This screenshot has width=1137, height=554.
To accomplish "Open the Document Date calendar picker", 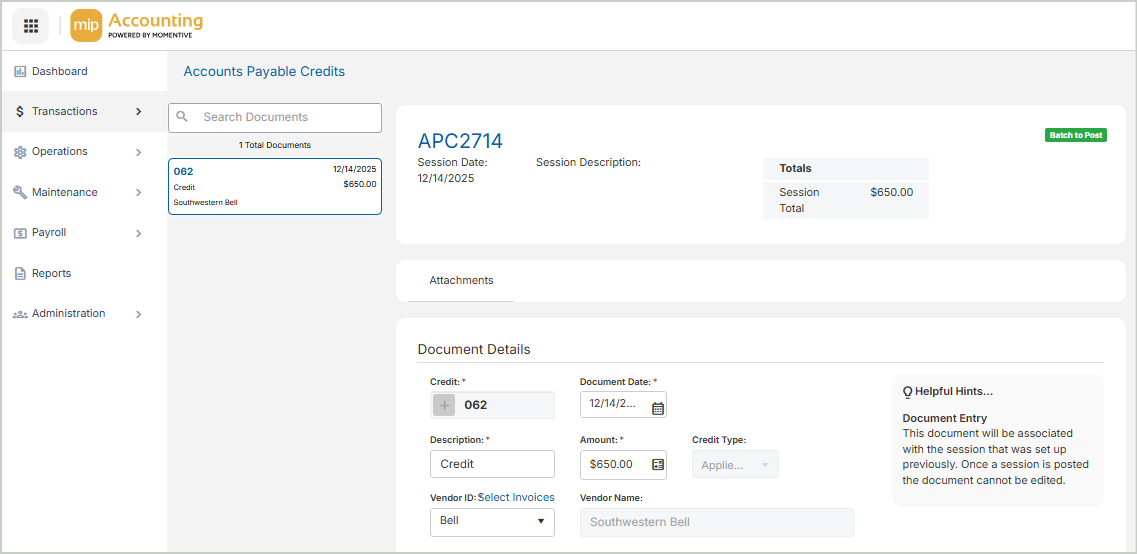I will click(x=657, y=408).
